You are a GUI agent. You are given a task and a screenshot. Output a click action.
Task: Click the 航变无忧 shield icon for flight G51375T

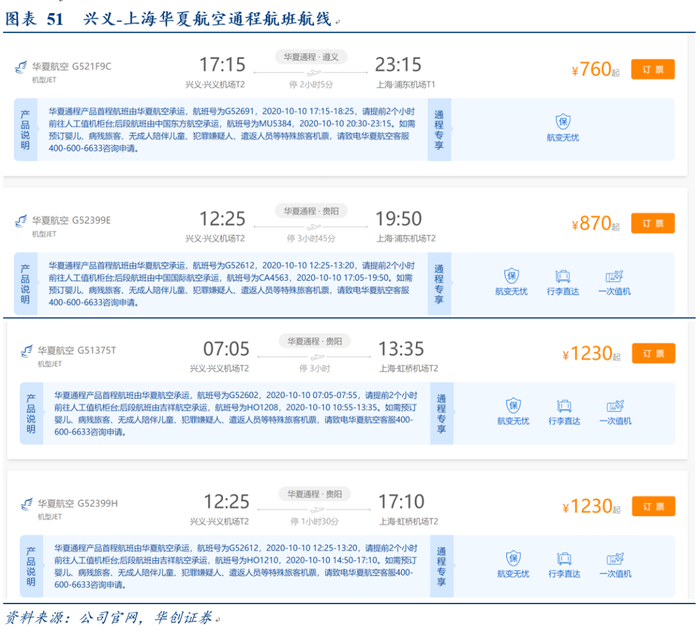coord(513,405)
